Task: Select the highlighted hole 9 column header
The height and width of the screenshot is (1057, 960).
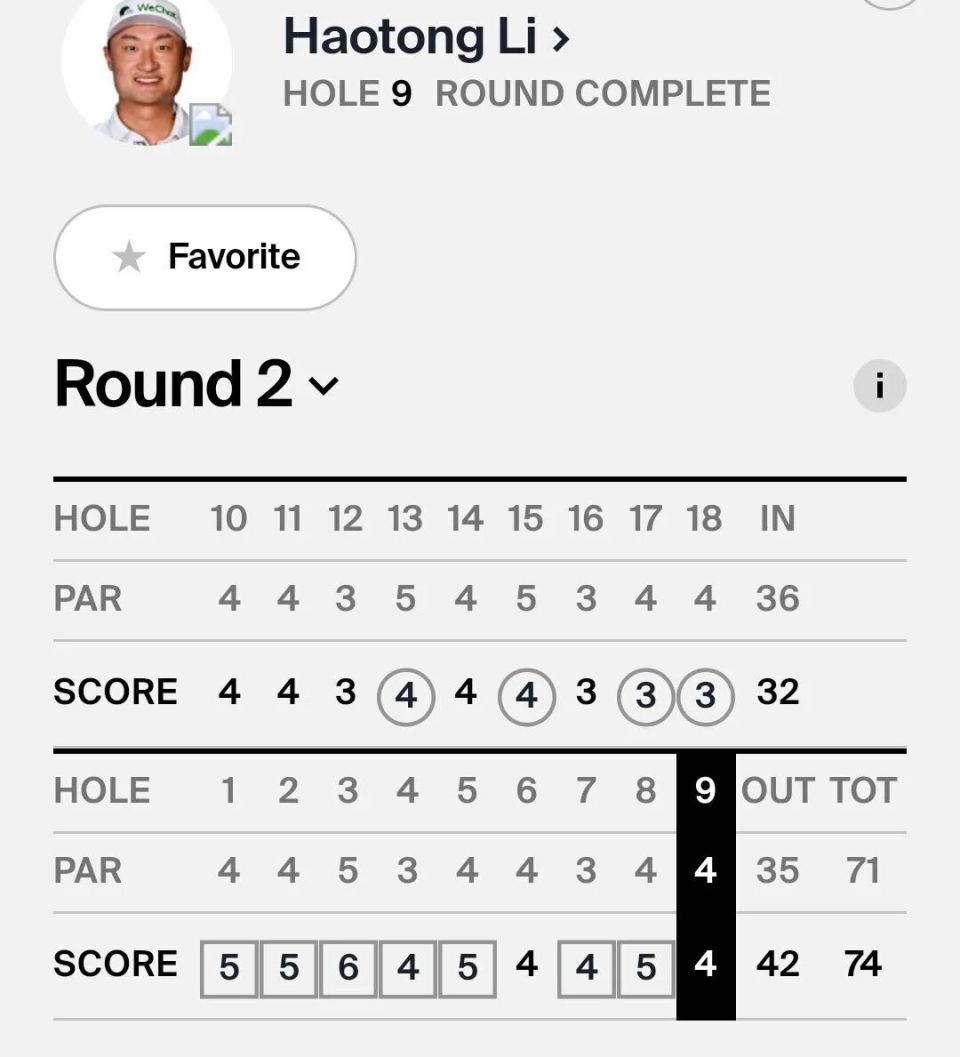Action: click(705, 790)
